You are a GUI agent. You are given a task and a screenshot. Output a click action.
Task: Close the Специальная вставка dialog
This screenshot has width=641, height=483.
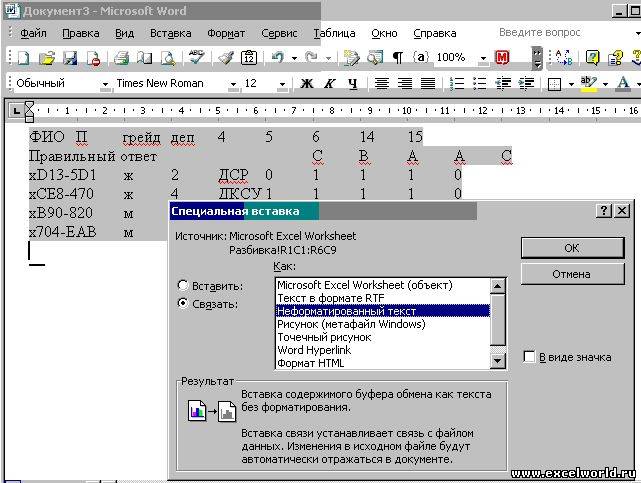click(622, 211)
